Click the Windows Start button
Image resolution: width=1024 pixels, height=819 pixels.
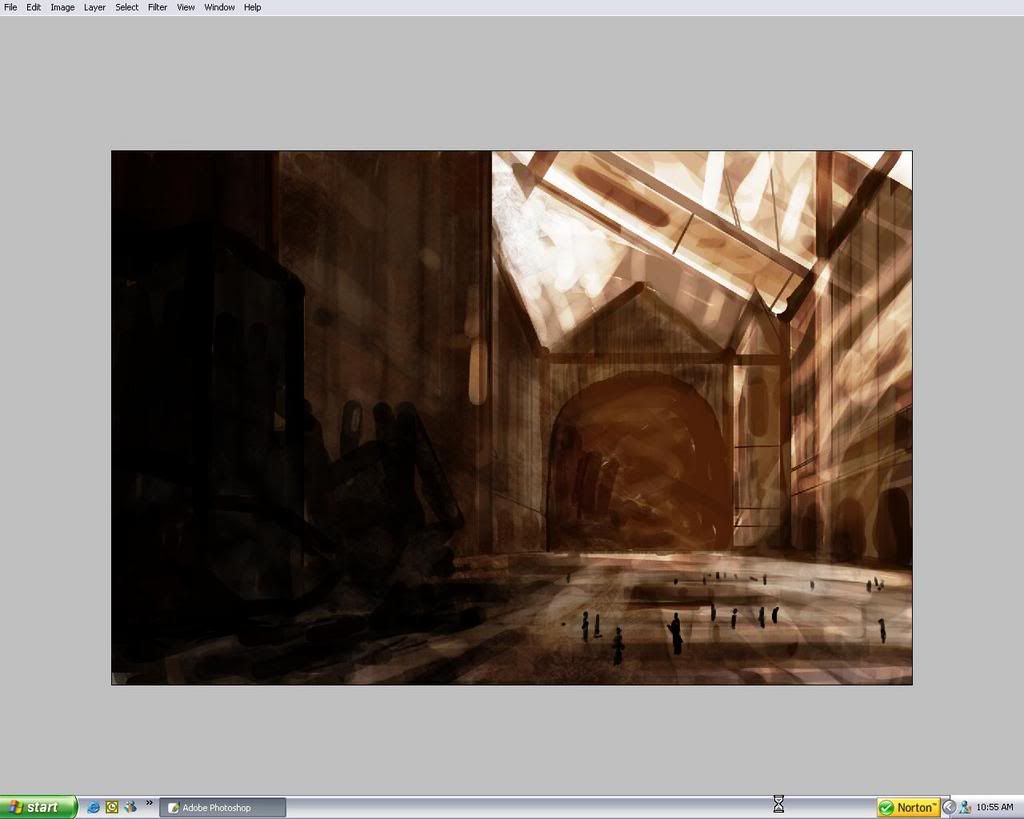[x=37, y=807]
